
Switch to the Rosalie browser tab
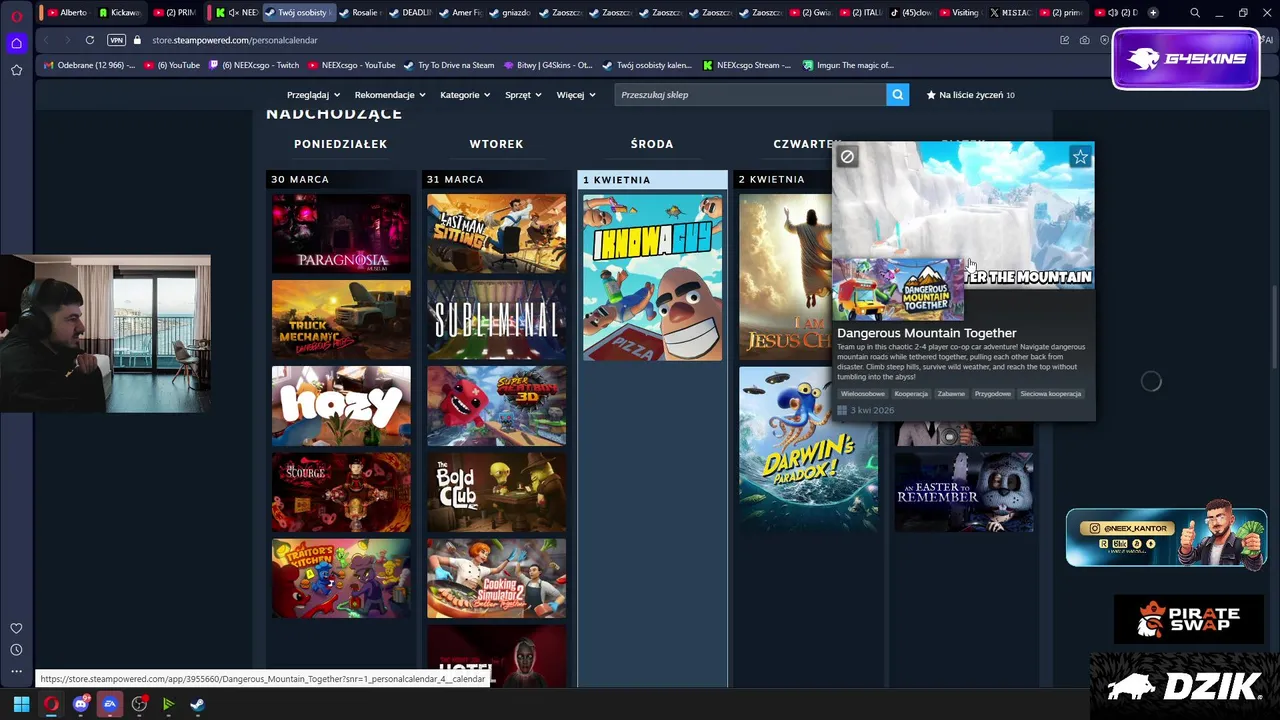359,12
